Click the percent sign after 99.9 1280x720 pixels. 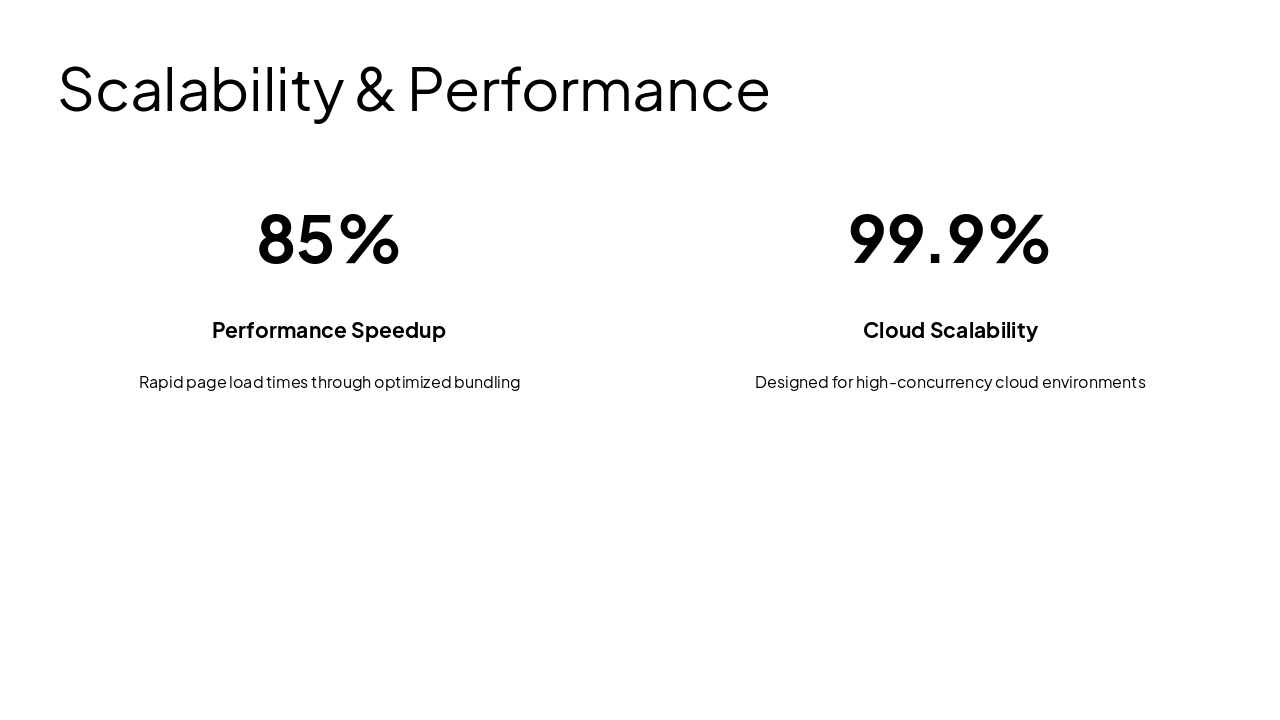click(1020, 240)
